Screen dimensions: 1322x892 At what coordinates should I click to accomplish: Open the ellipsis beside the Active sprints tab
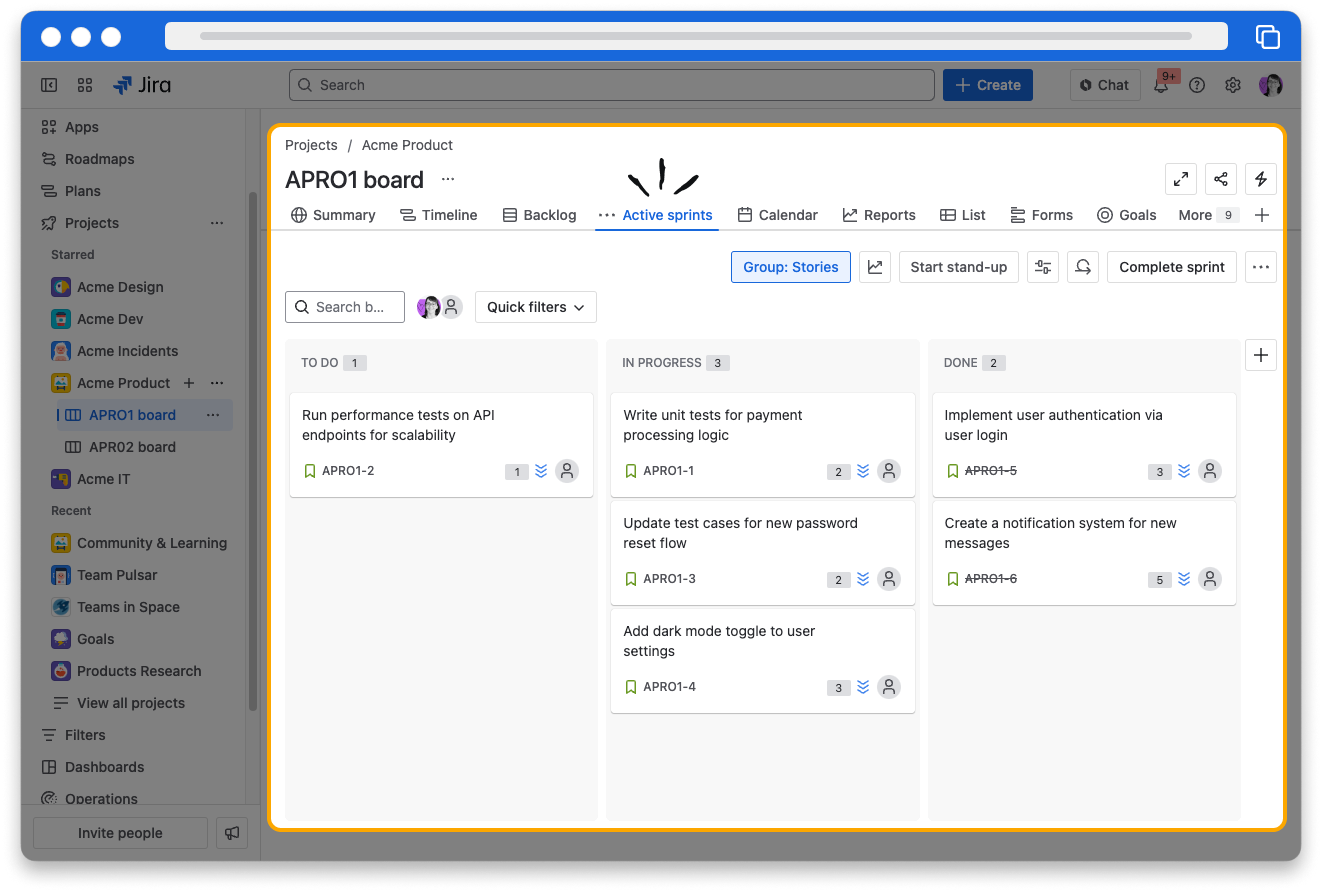(x=607, y=215)
